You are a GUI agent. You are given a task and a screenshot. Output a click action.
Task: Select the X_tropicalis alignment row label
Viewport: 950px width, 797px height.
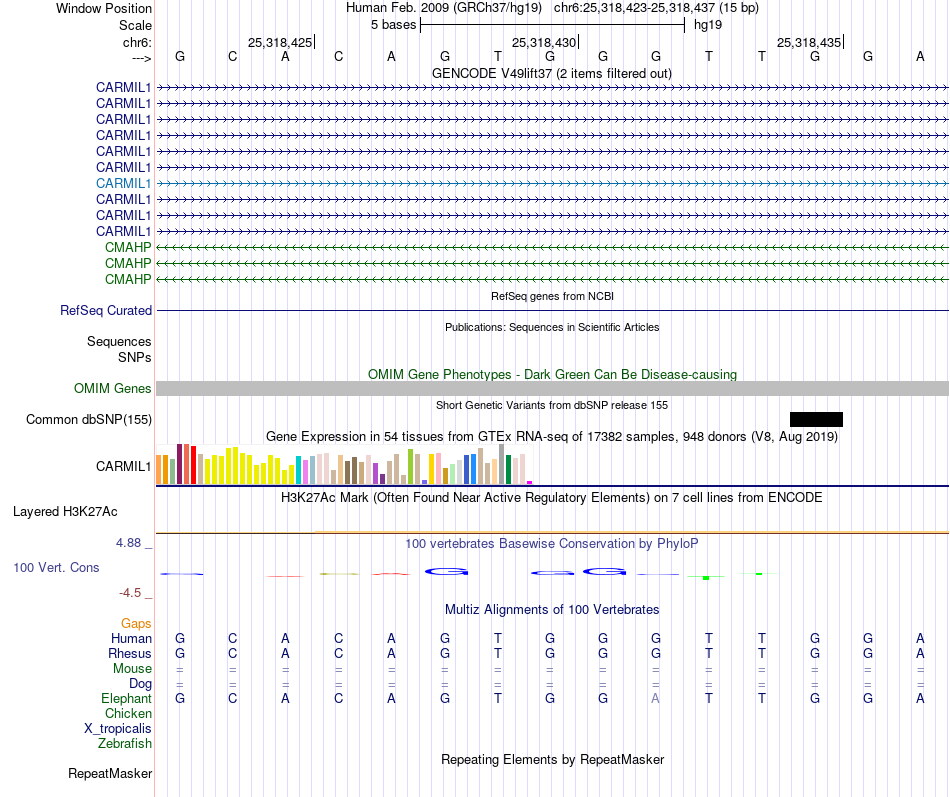(118, 729)
